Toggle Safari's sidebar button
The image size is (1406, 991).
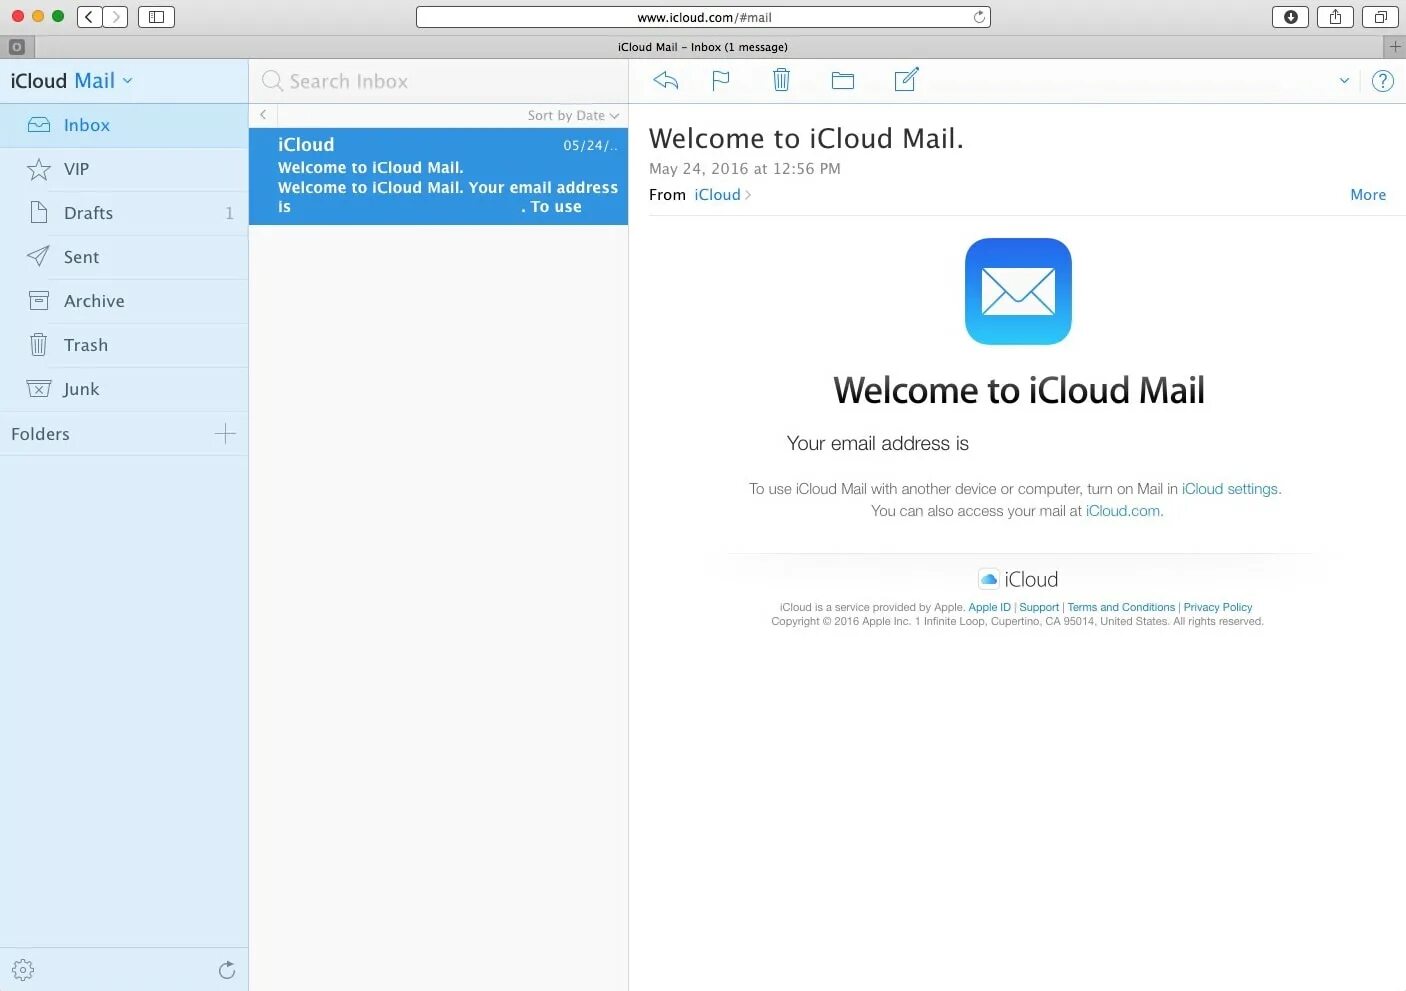[x=156, y=16]
